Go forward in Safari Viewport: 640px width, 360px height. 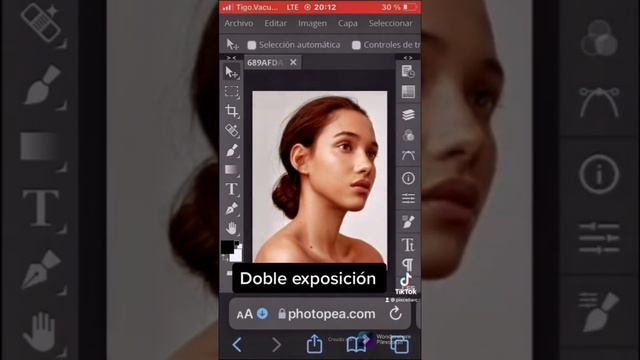point(276,345)
